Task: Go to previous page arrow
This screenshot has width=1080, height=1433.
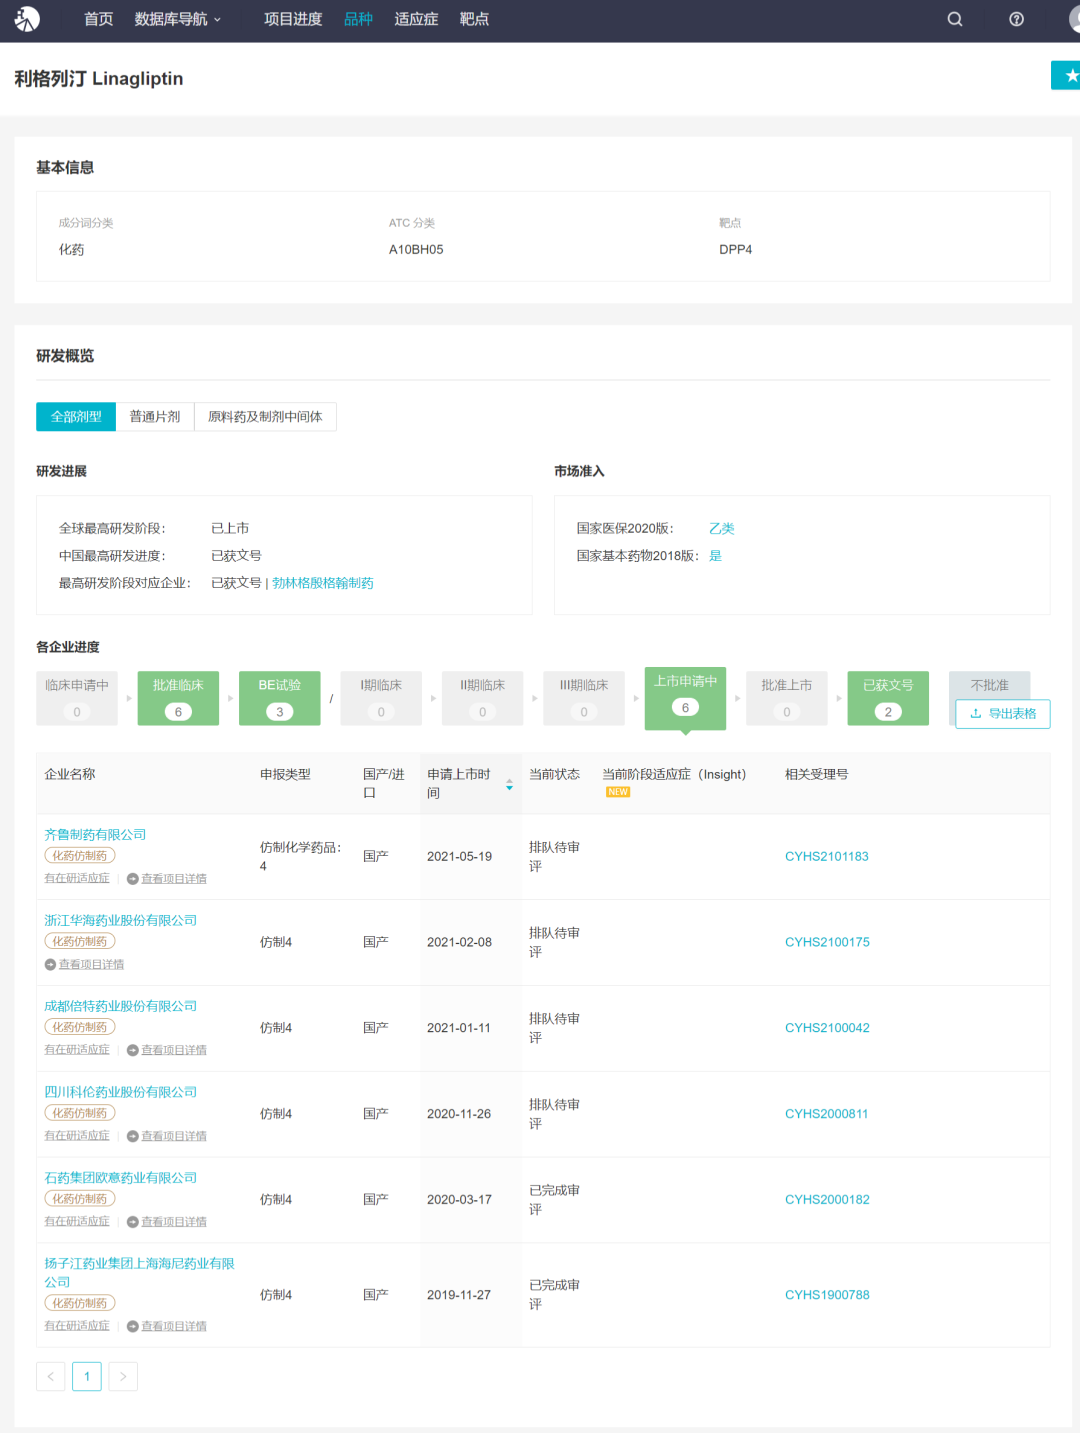Action: pyautogui.click(x=51, y=1377)
